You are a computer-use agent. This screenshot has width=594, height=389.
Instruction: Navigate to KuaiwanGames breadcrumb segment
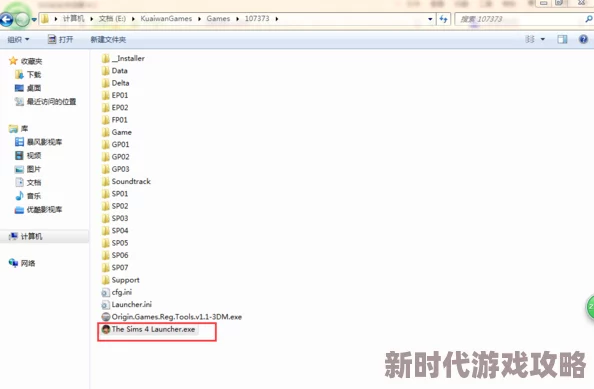coord(166,19)
